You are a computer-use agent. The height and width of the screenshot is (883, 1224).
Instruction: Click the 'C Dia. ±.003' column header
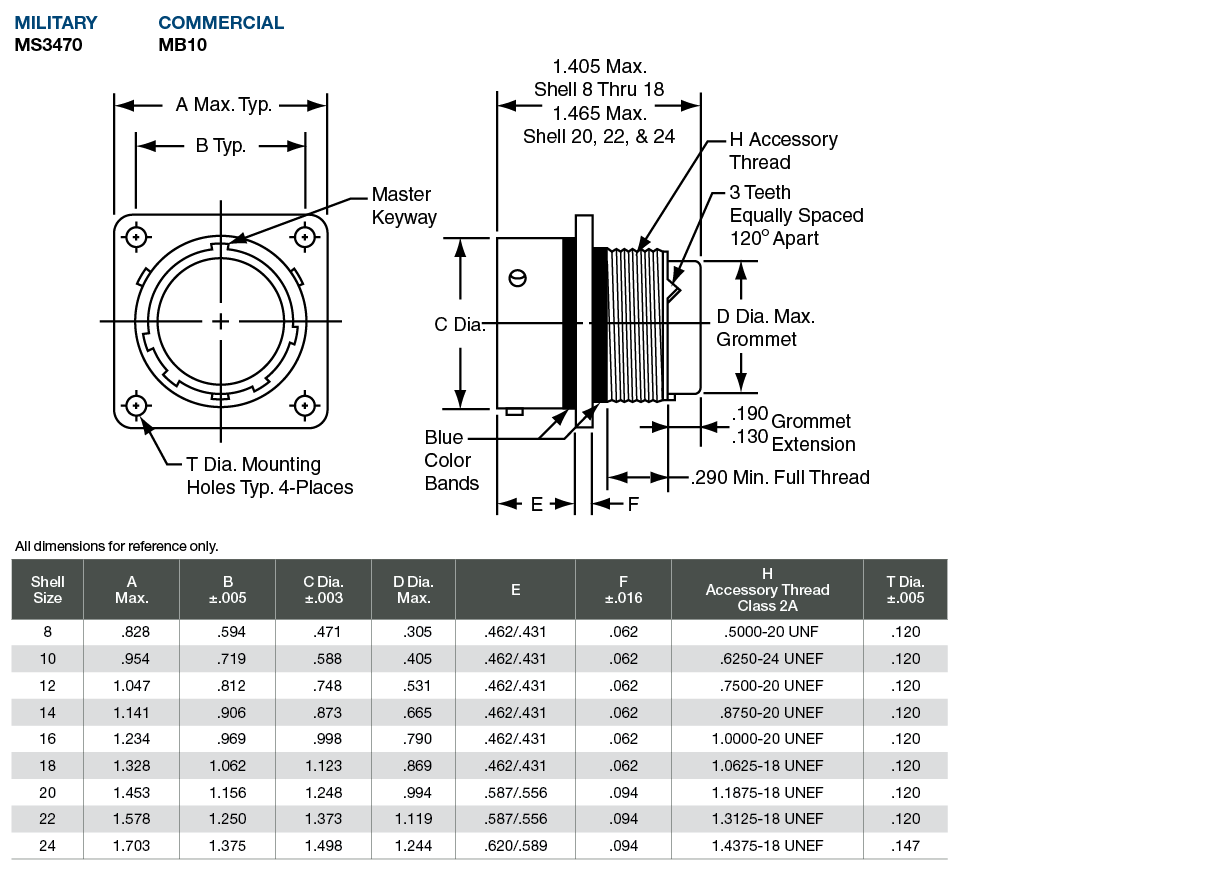(x=324, y=589)
